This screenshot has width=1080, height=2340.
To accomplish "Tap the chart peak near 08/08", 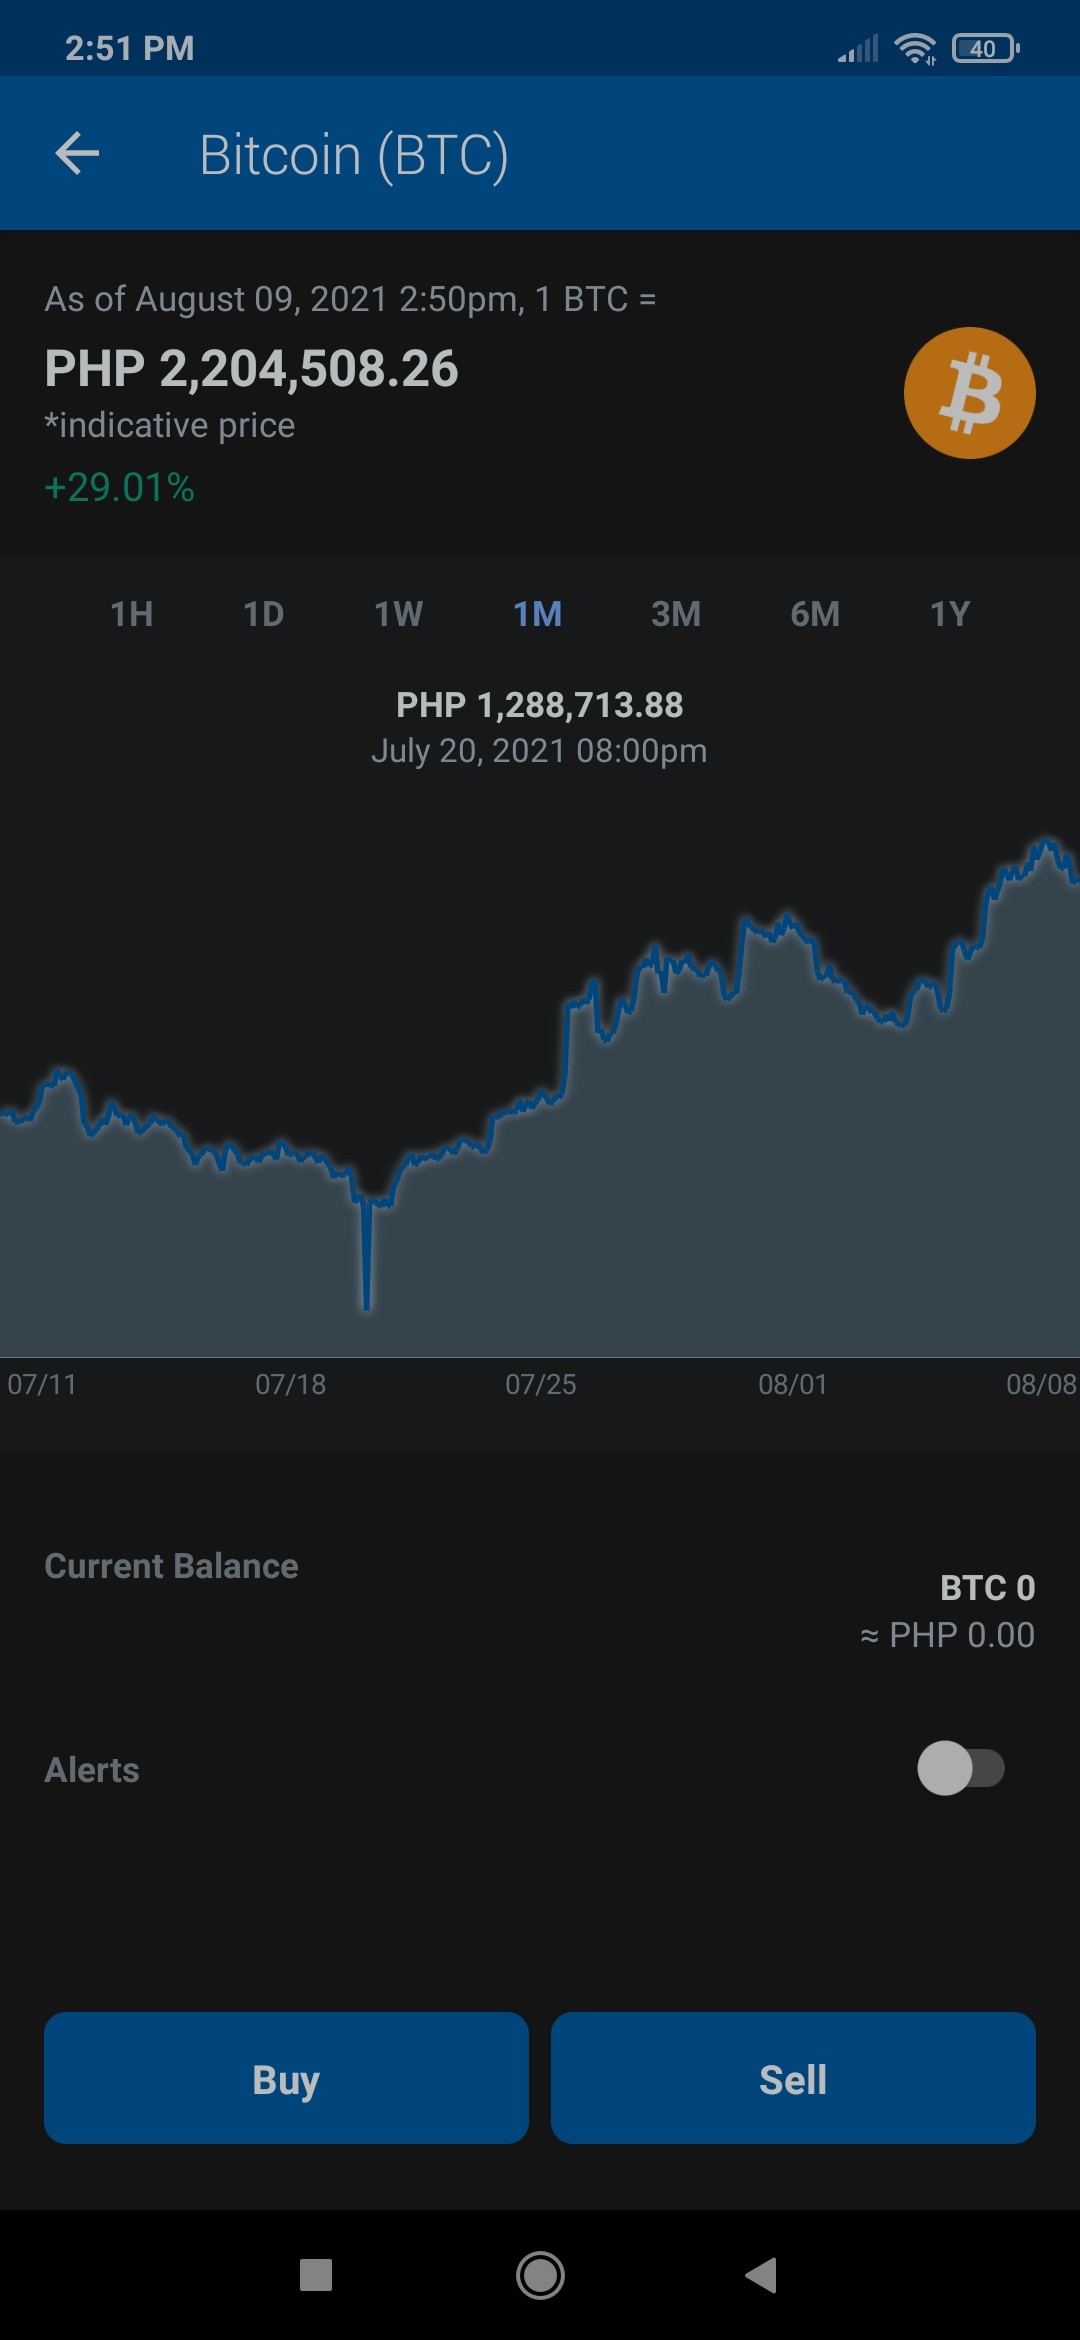I will pos(1046,845).
